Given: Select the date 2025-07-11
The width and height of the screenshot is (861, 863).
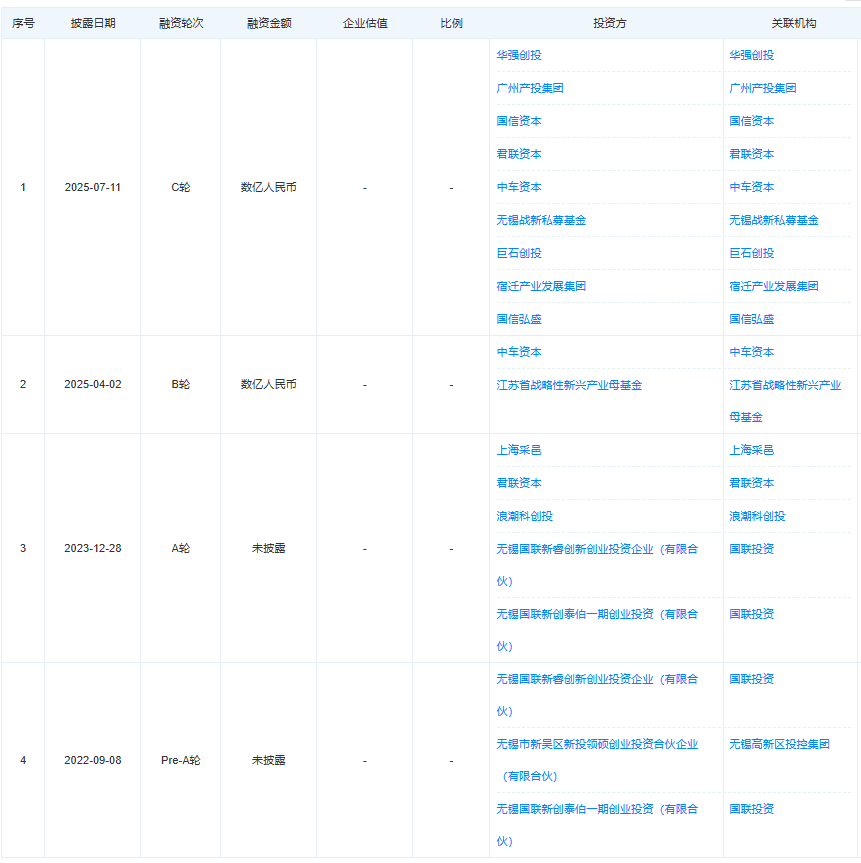Looking at the screenshot, I should pos(92,187).
